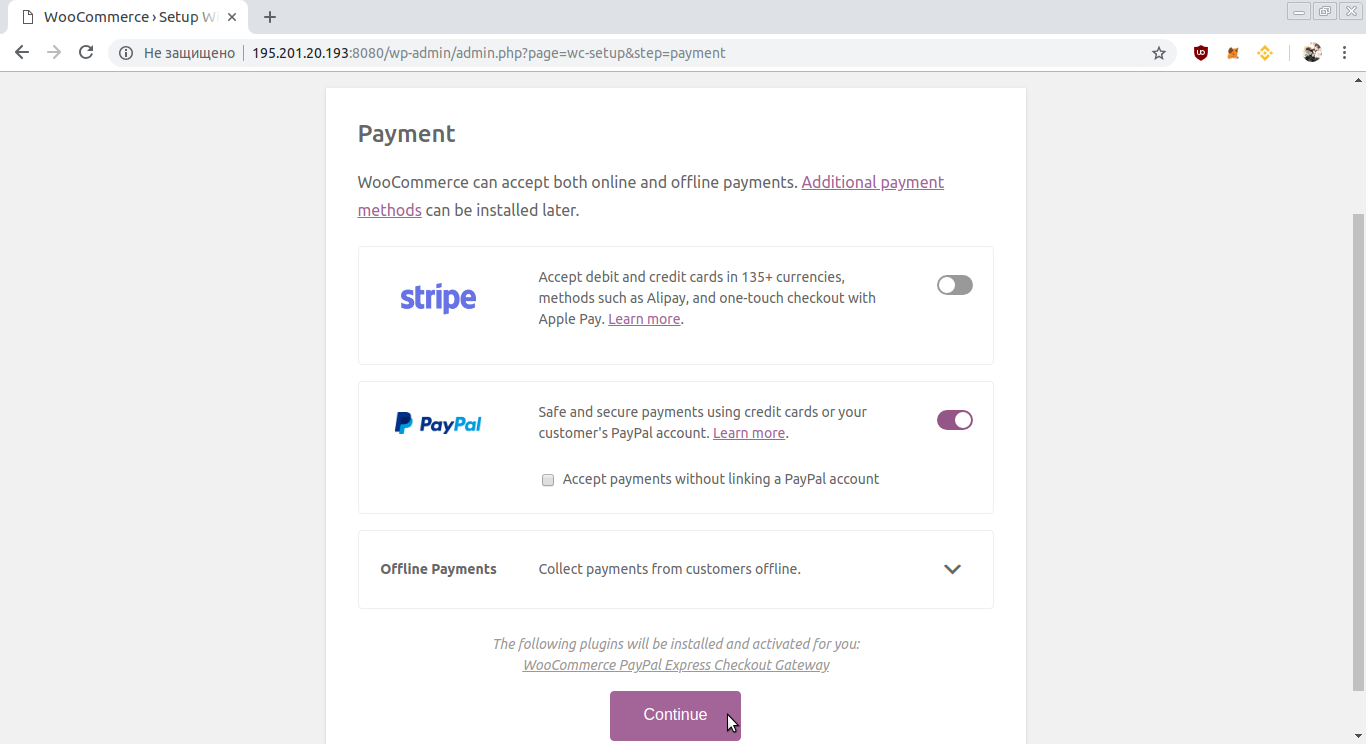Bookmark this page with the star icon

pyautogui.click(x=1159, y=53)
